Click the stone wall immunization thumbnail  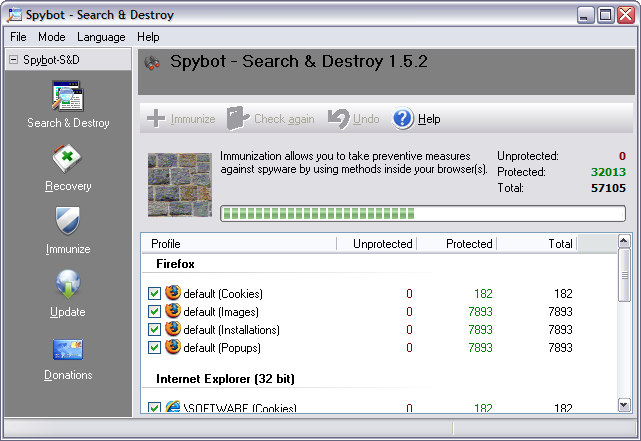(180, 185)
